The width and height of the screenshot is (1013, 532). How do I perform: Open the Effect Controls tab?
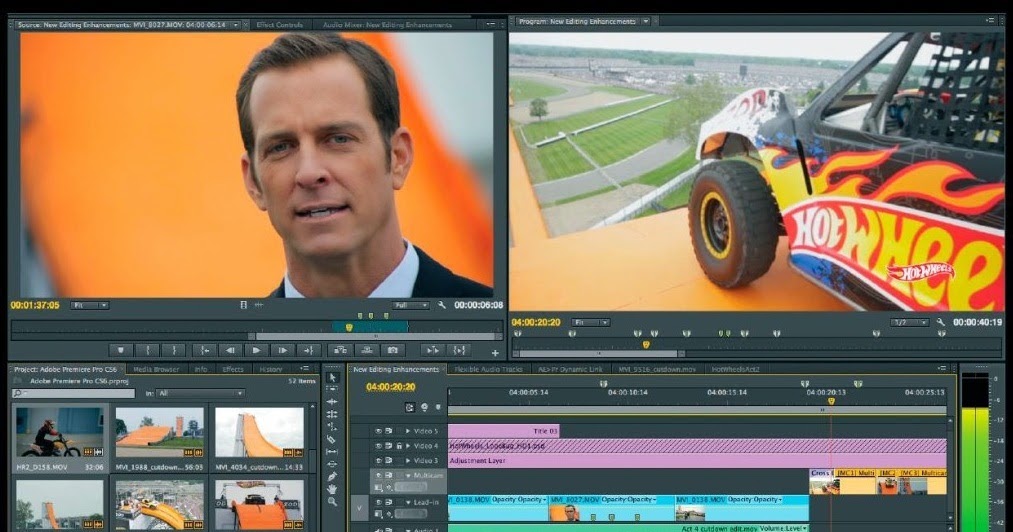(x=280, y=25)
